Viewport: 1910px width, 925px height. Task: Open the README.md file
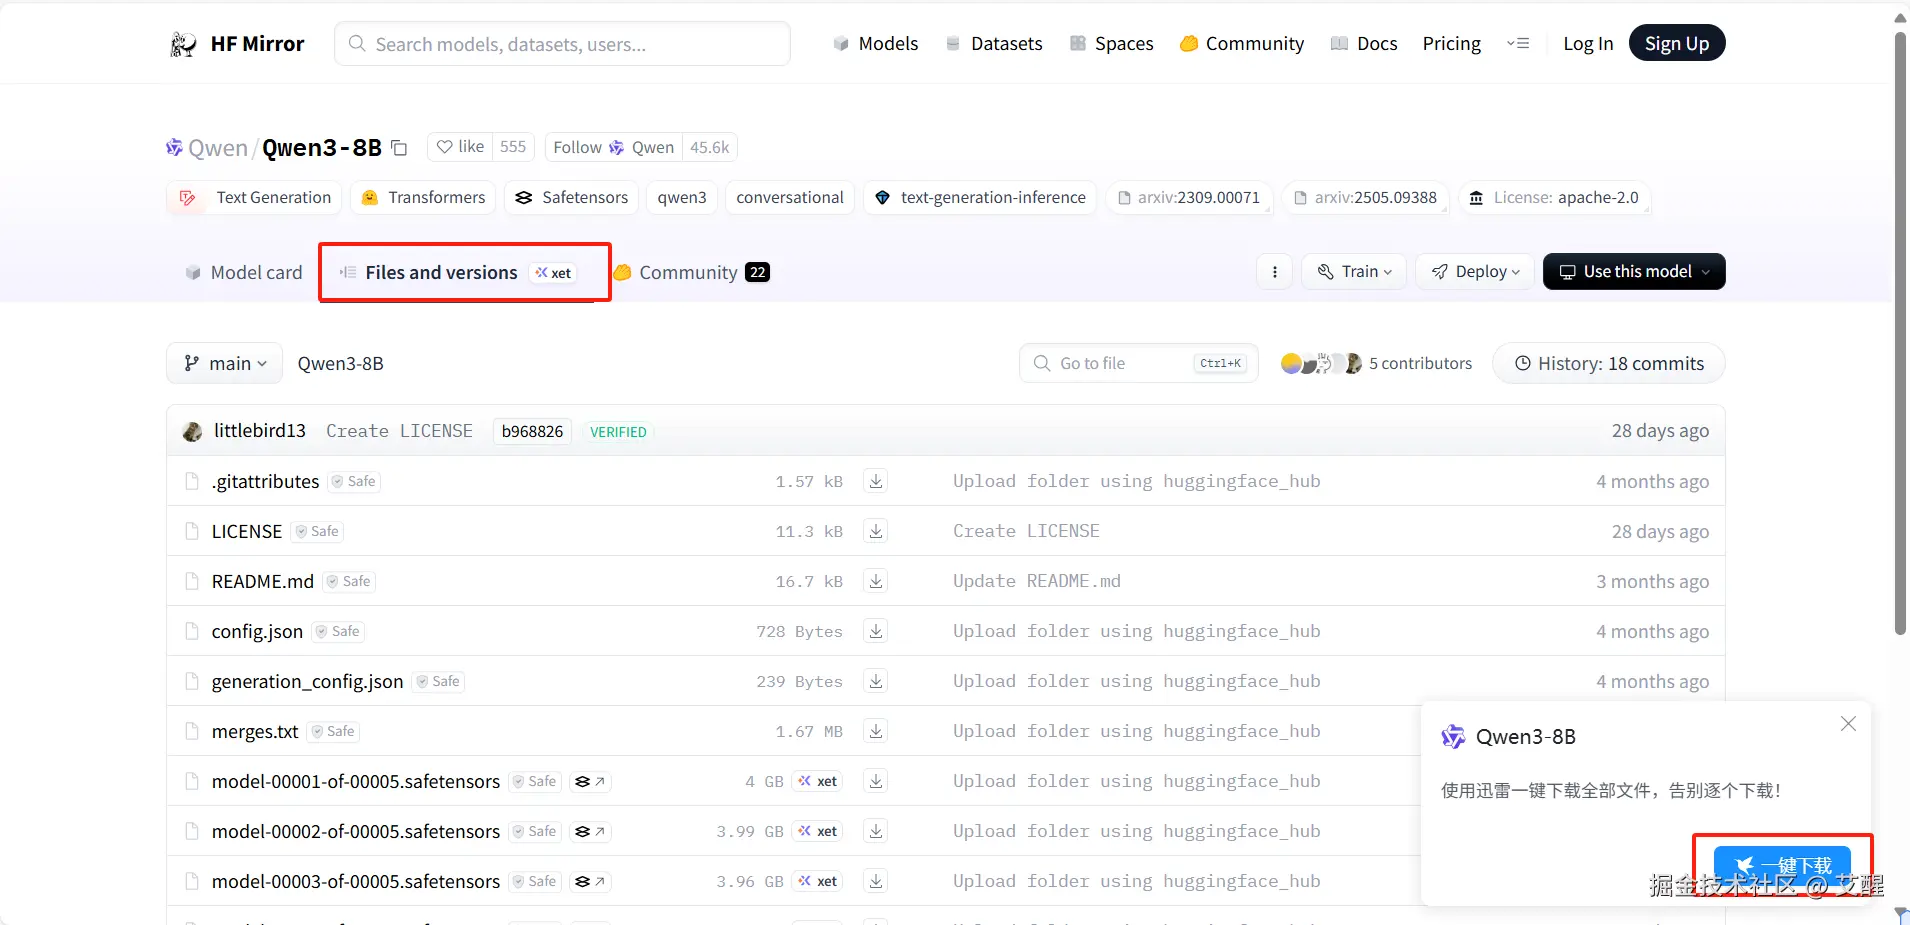pyautogui.click(x=263, y=582)
